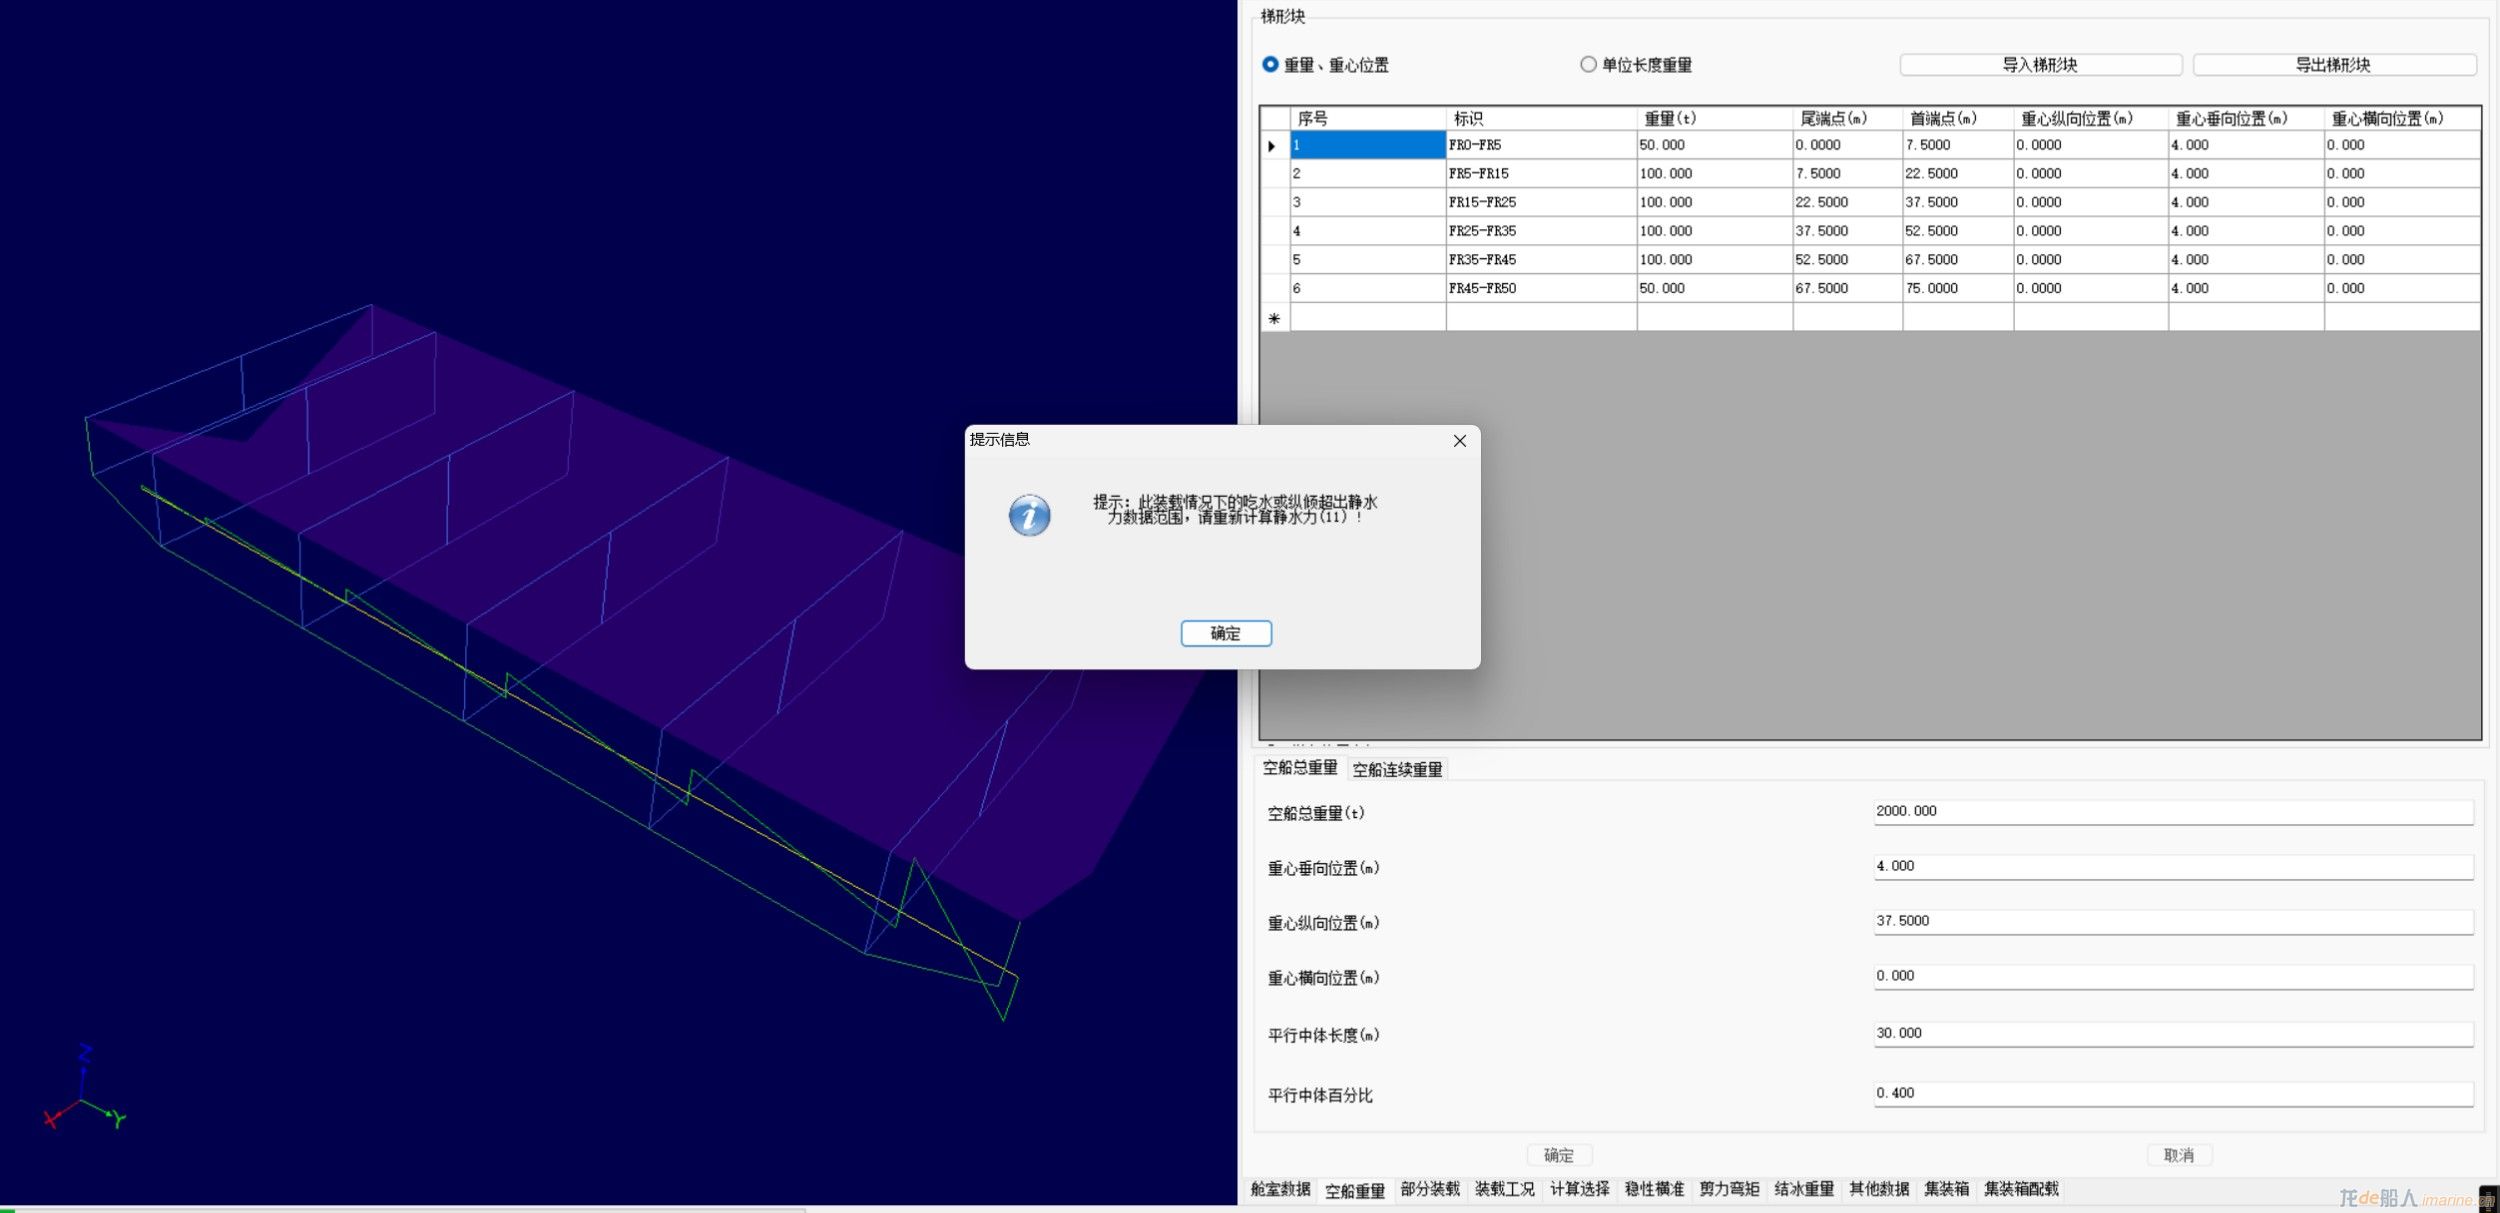The width and height of the screenshot is (2500, 1213).
Task: Click 尾端点 cell 22.5000 in row FR15-FR25
Action: pyautogui.click(x=1847, y=202)
